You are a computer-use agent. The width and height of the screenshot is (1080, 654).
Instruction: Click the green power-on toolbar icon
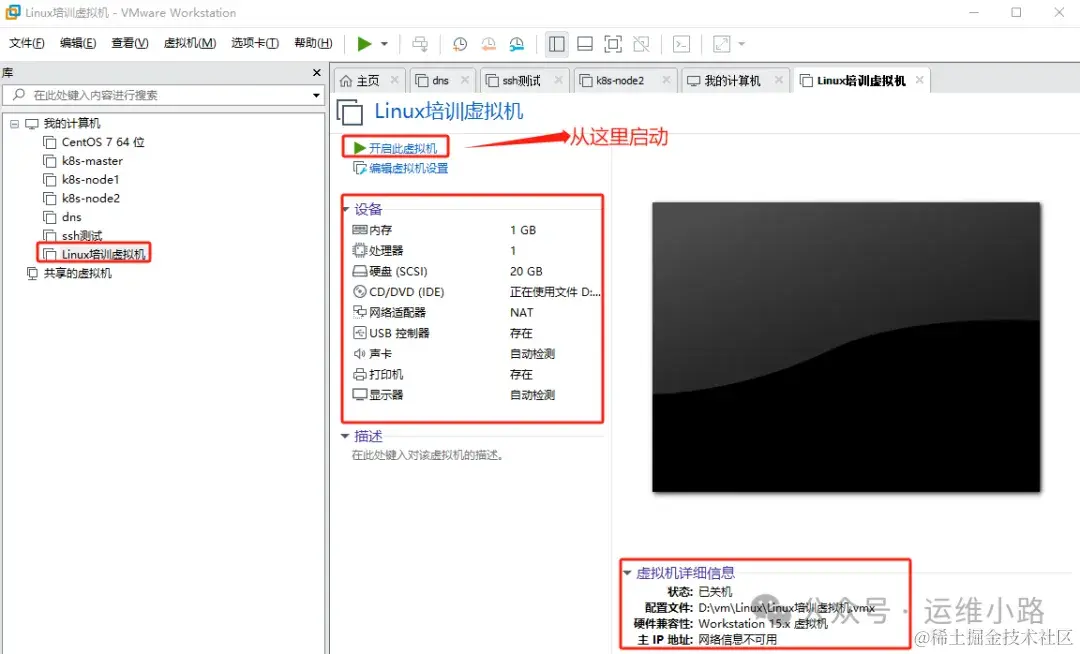pos(364,44)
